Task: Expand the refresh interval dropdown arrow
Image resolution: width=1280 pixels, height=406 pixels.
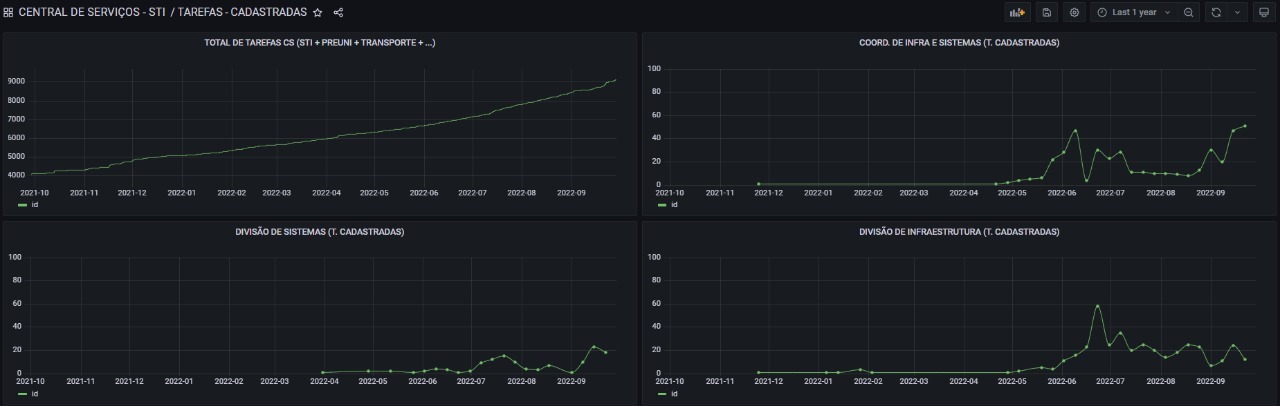Action: click(x=1238, y=12)
